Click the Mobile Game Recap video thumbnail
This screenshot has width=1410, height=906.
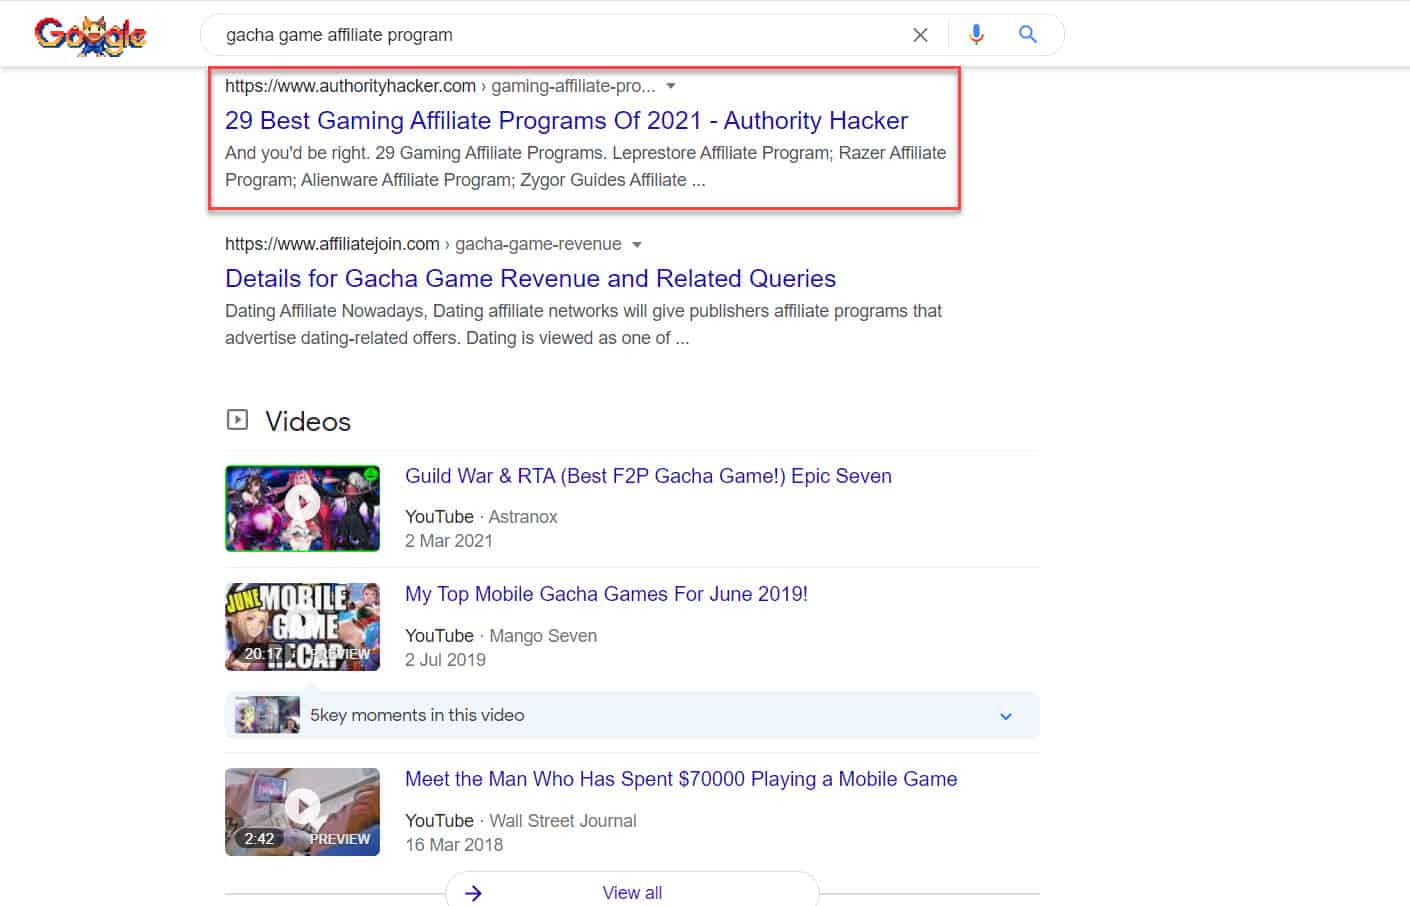302,627
